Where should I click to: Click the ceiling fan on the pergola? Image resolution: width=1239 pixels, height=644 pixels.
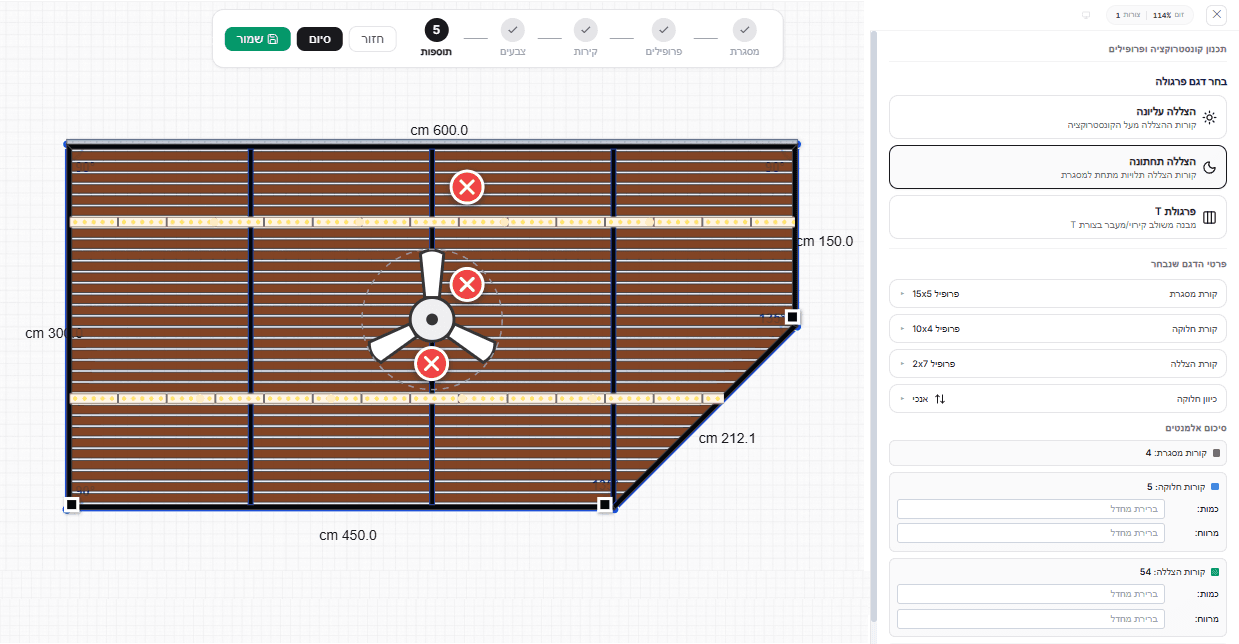pos(431,319)
